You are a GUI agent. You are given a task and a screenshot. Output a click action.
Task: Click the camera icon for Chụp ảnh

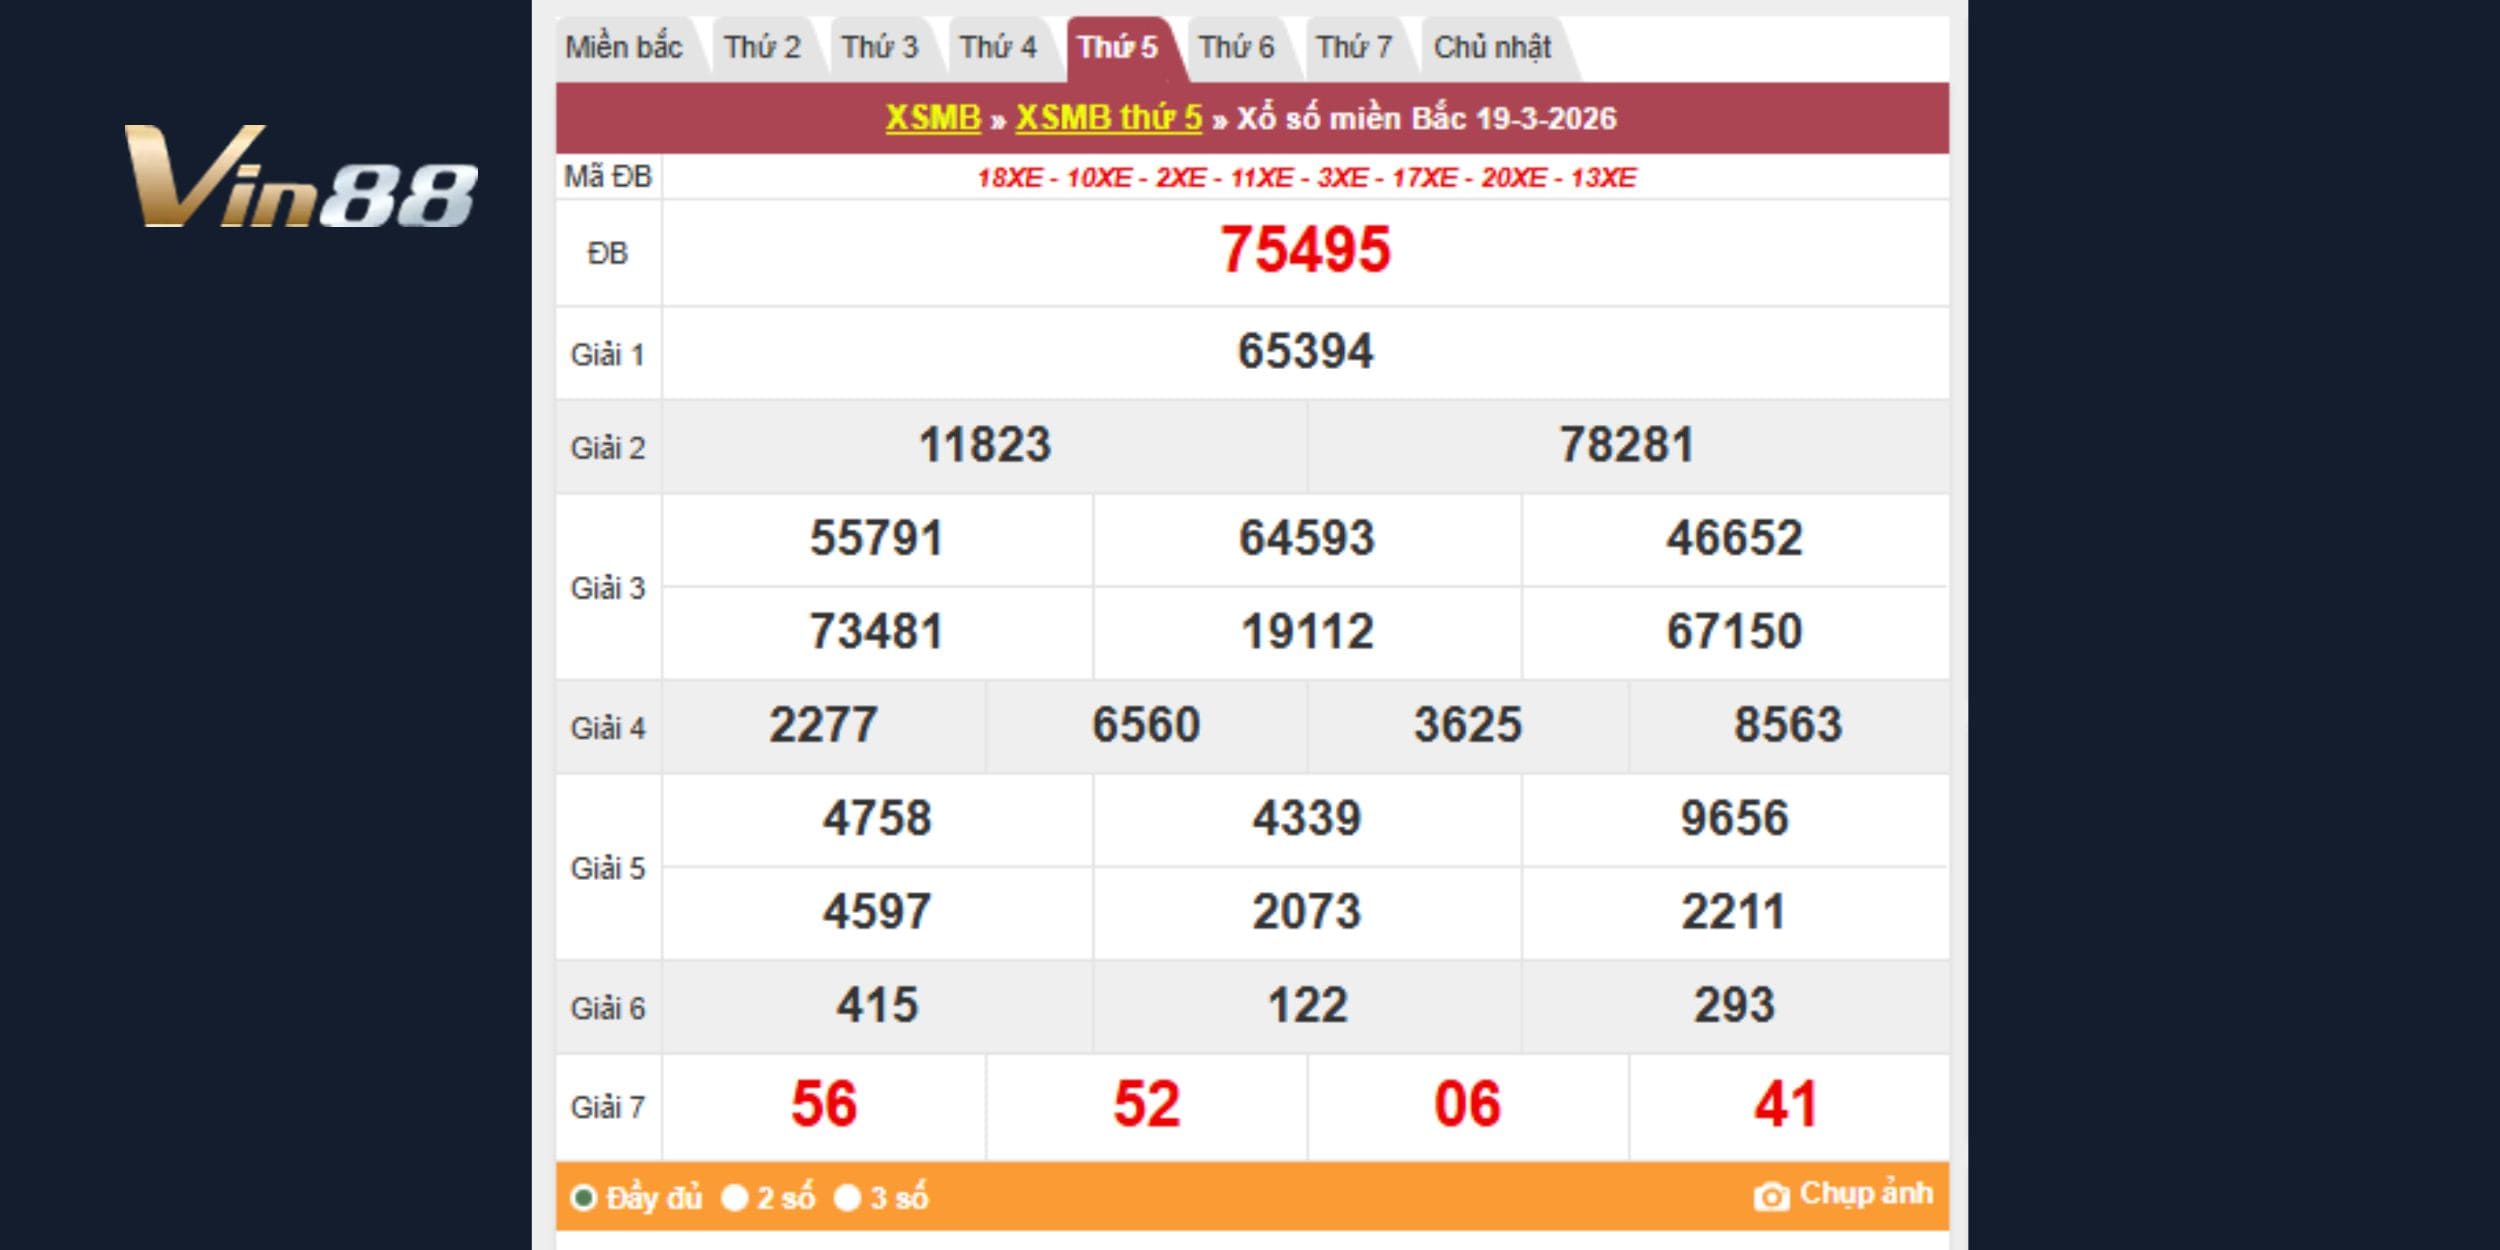click(1771, 1196)
